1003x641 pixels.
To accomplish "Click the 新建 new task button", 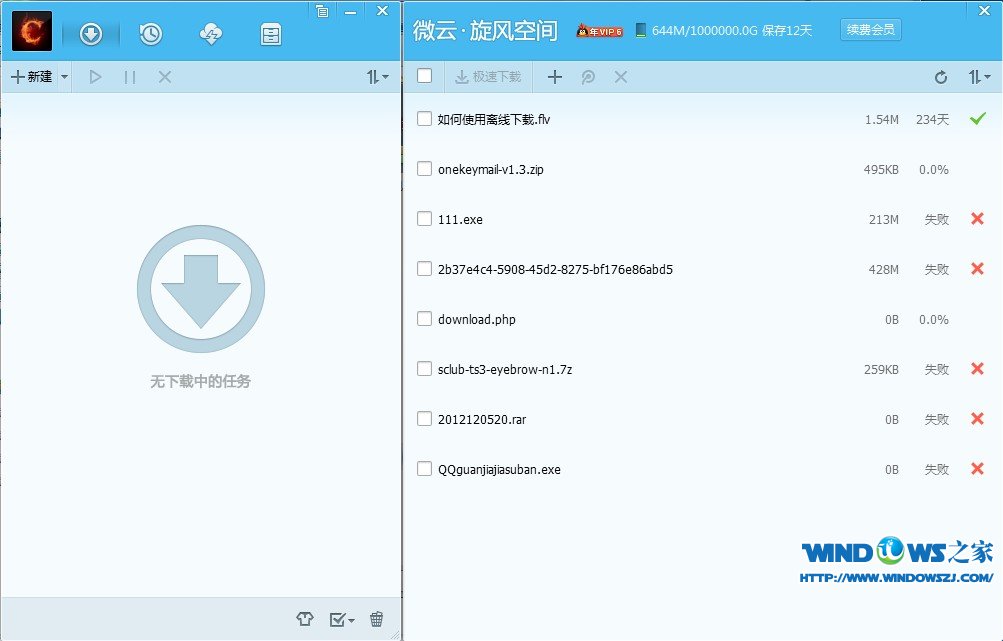I will click(x=32, y=77).
